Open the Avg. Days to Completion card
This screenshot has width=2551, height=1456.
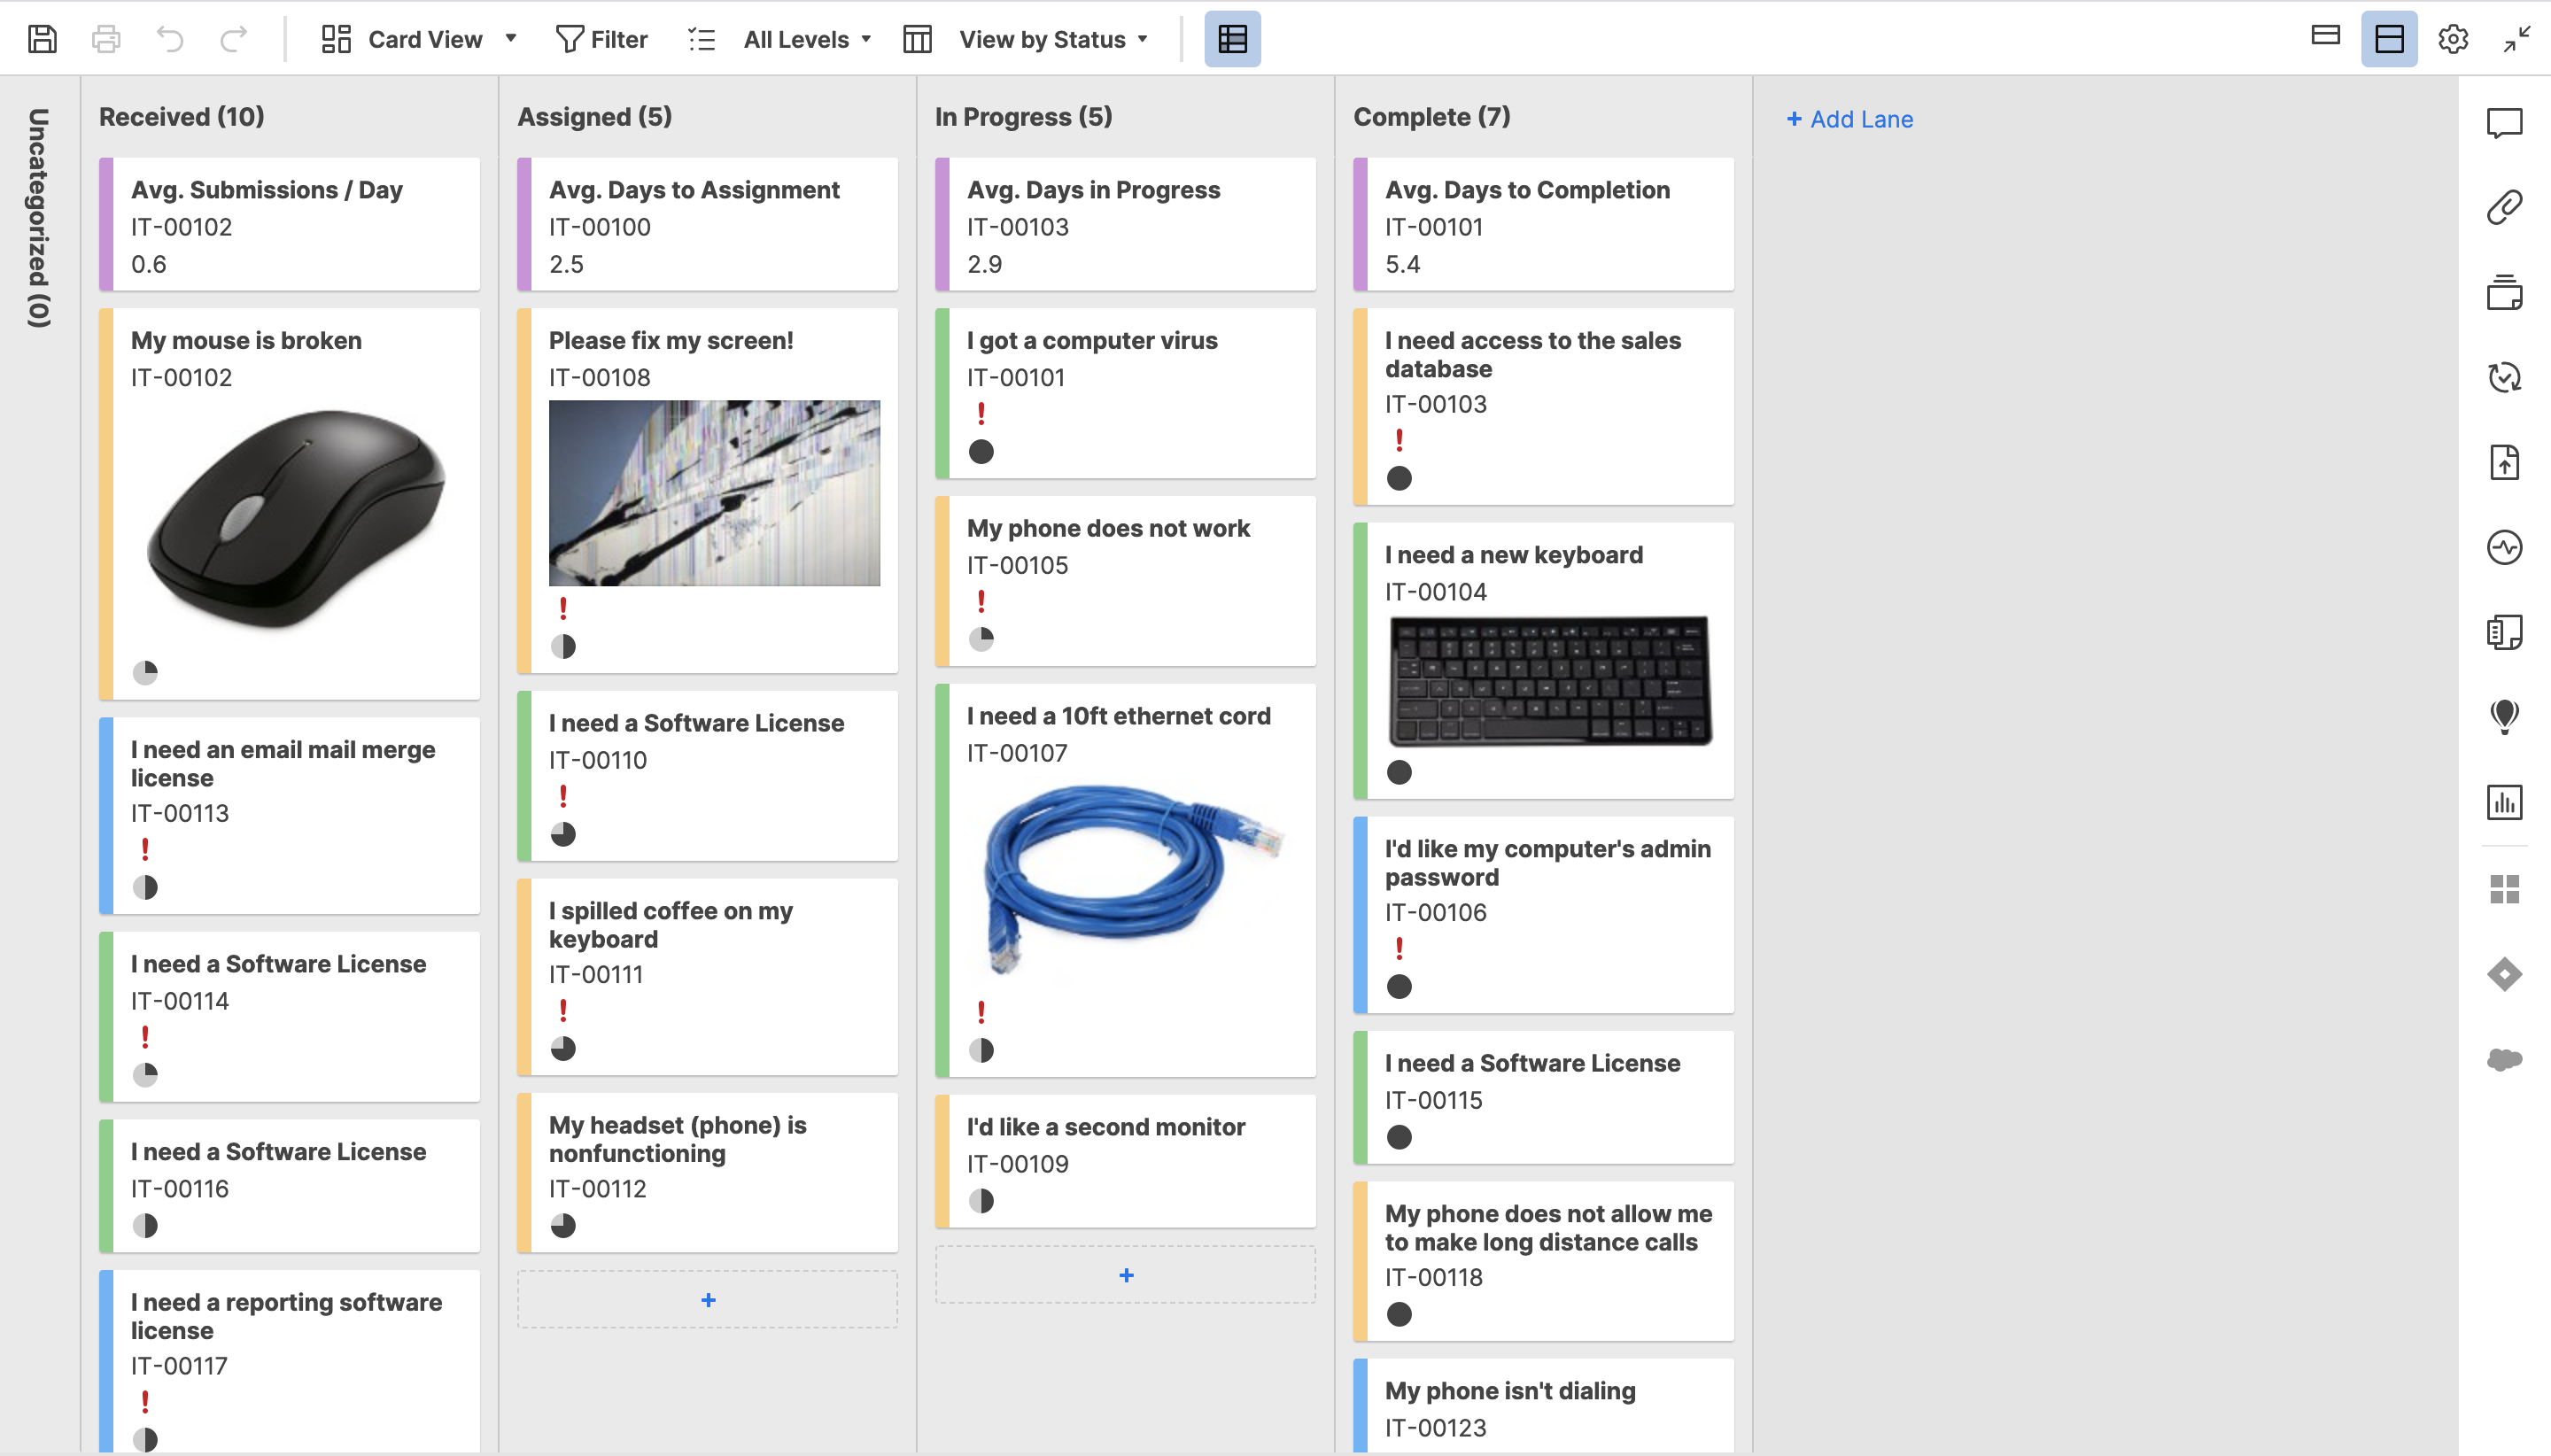tap(1543, 224)
